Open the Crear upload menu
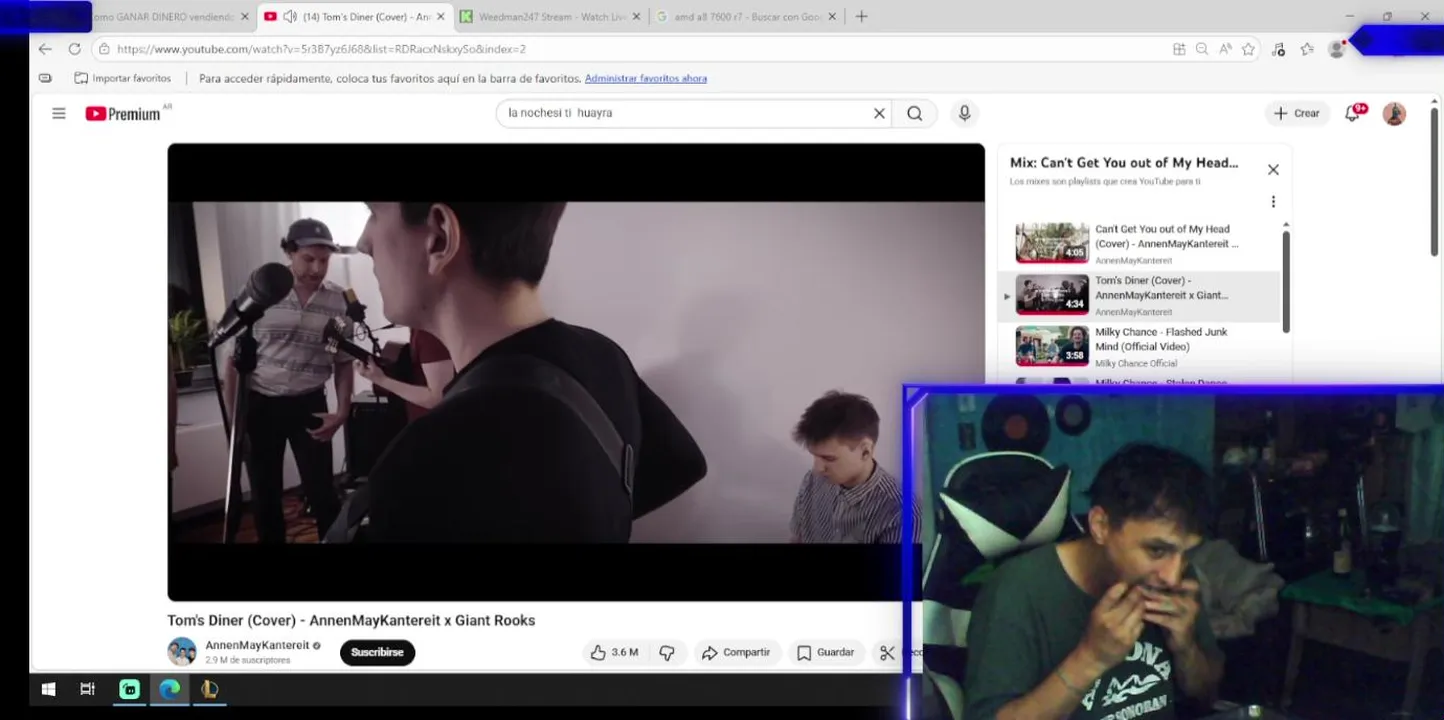Viewport: 1444px width, 720px height. (x=1297, y=114)
